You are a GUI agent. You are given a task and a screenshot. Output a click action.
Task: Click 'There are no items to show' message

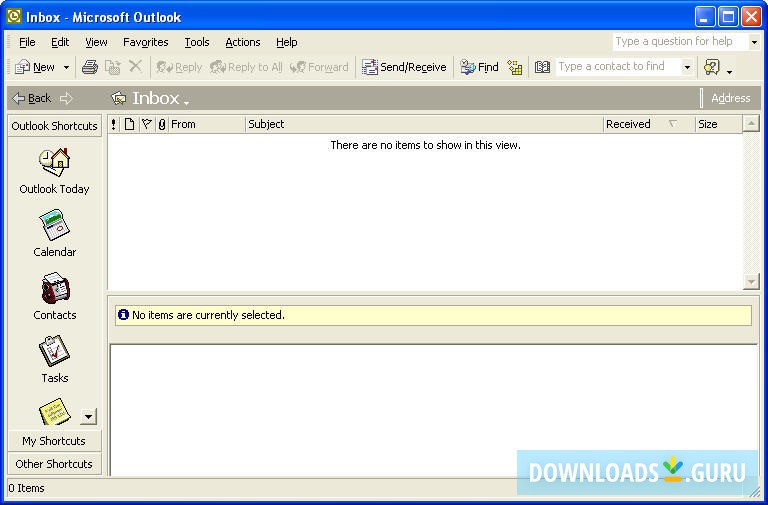click(x=425, y=145)
